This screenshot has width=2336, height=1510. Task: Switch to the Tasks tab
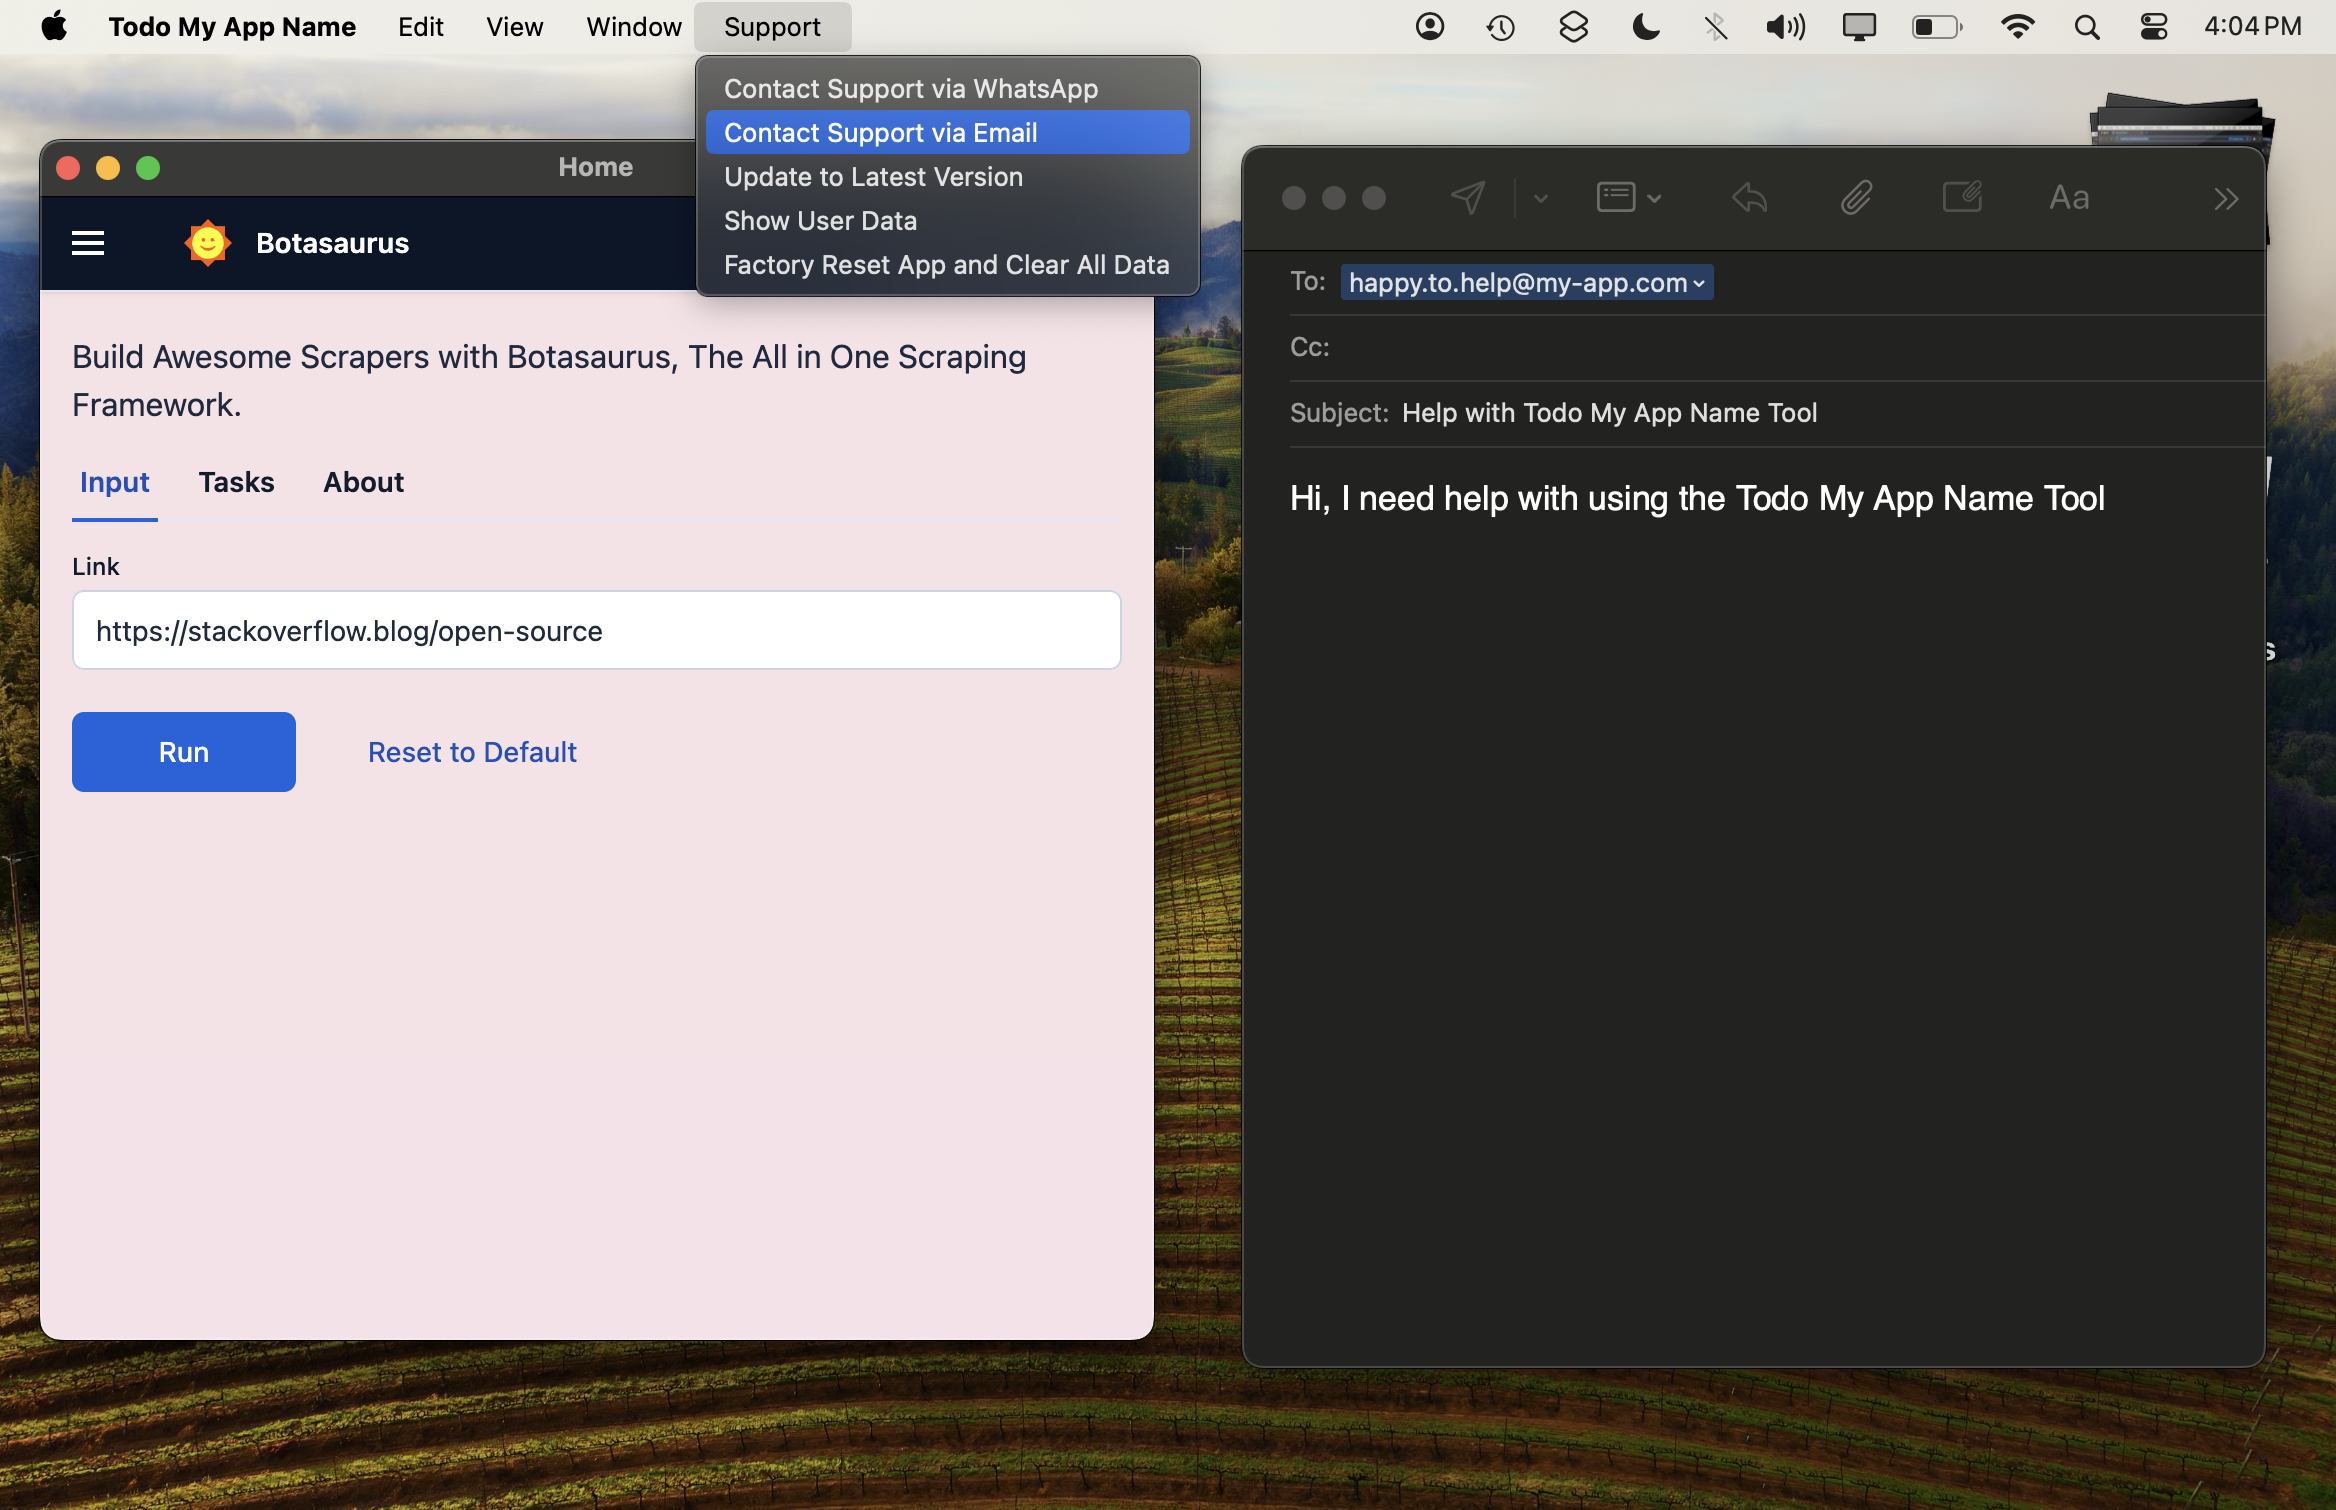tap(236, 483)
